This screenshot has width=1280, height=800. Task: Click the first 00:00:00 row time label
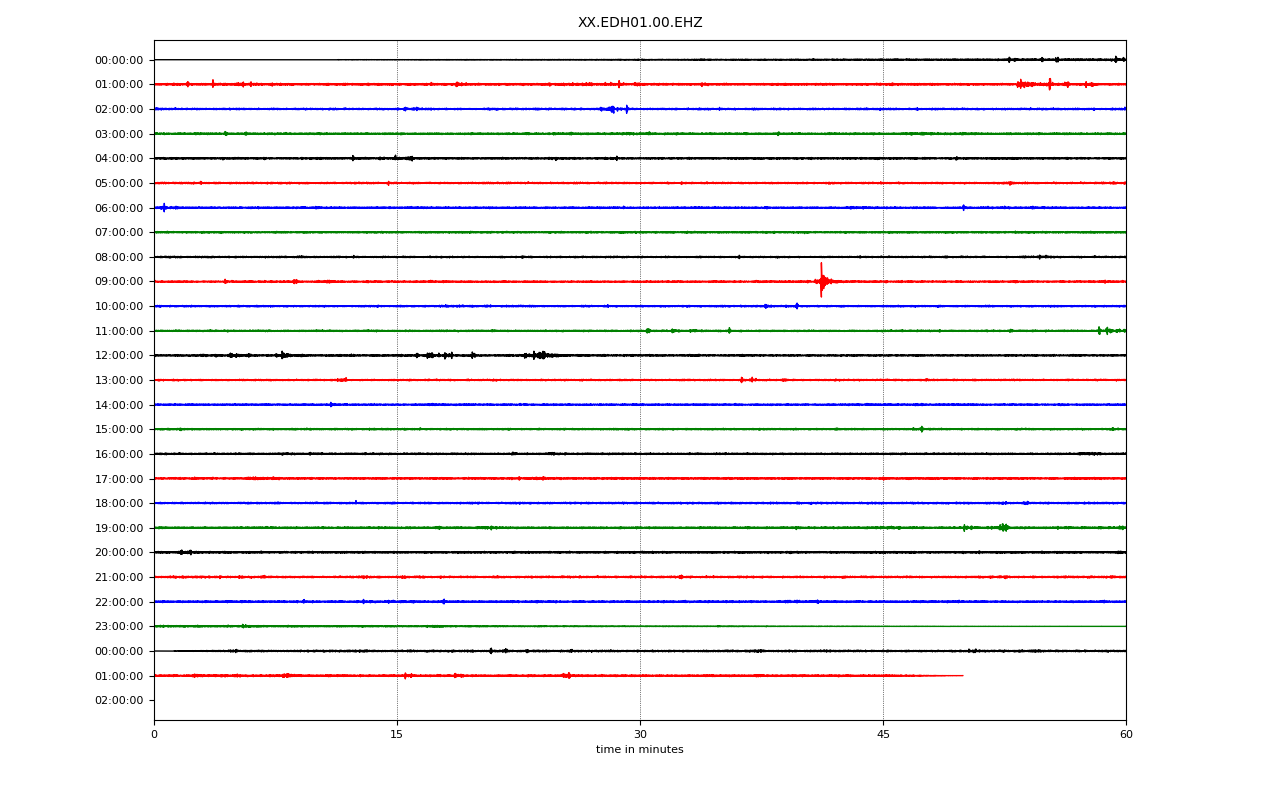pyautogui.click(x=119, y=60)
